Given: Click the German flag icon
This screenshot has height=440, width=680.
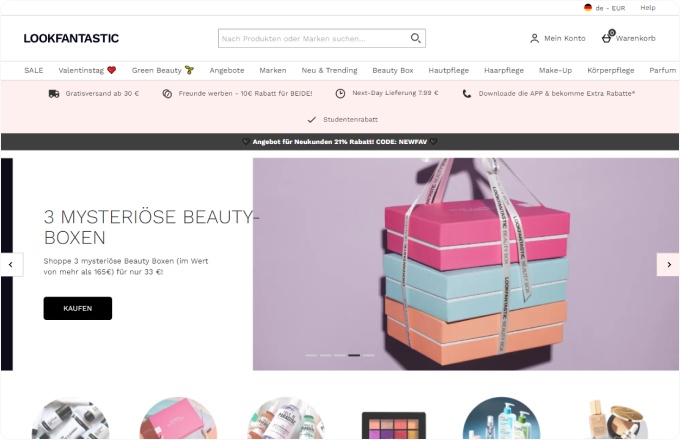Looking at the screenshot, I should (x=588, y=8).
